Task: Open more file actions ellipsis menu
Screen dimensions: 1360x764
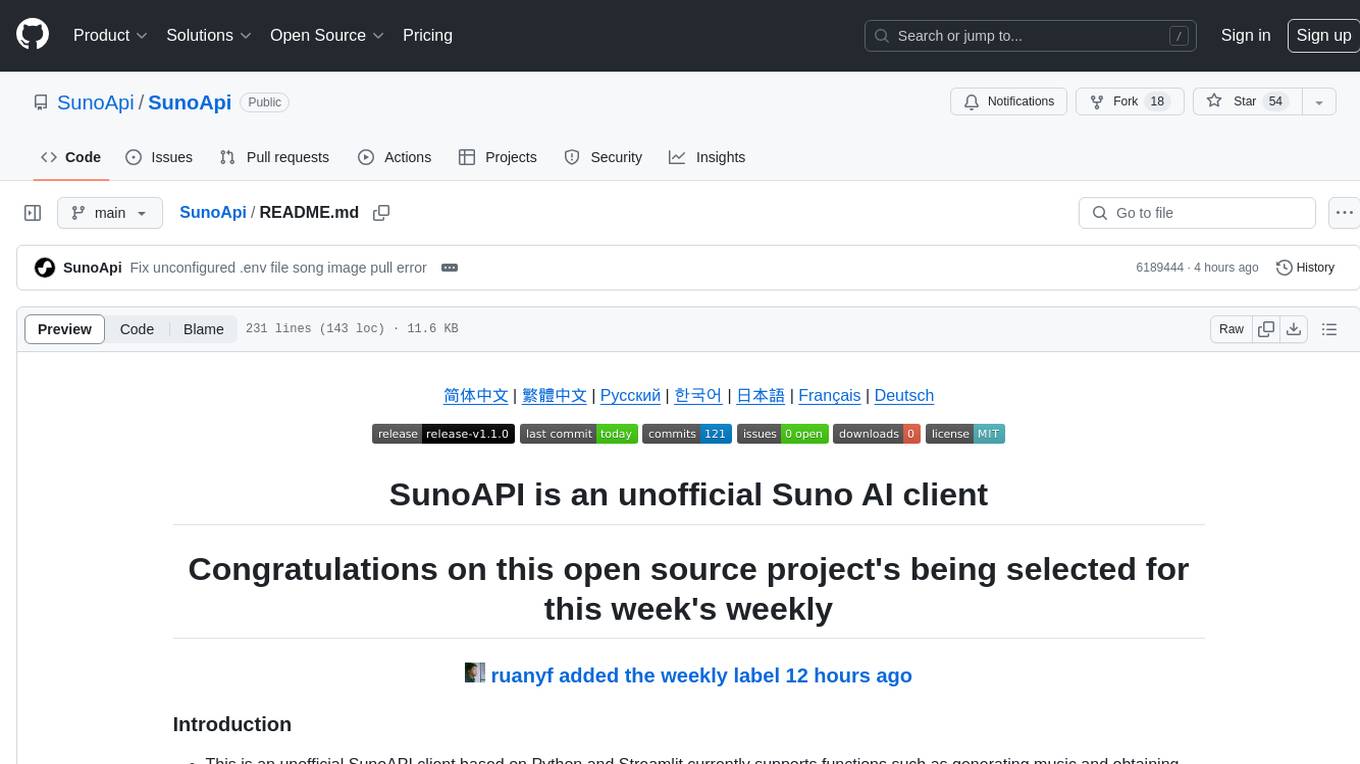Action: coord(1344,213)
